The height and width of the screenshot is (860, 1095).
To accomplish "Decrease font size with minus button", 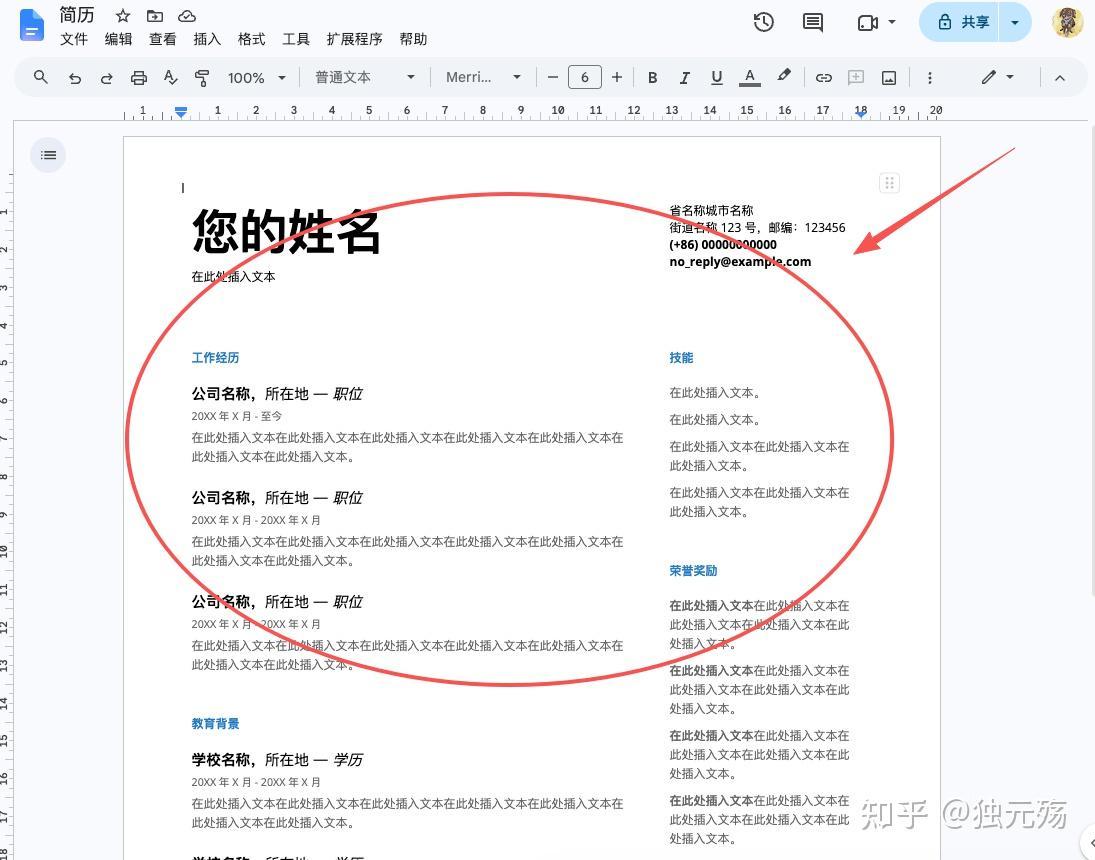I will 552,78.
